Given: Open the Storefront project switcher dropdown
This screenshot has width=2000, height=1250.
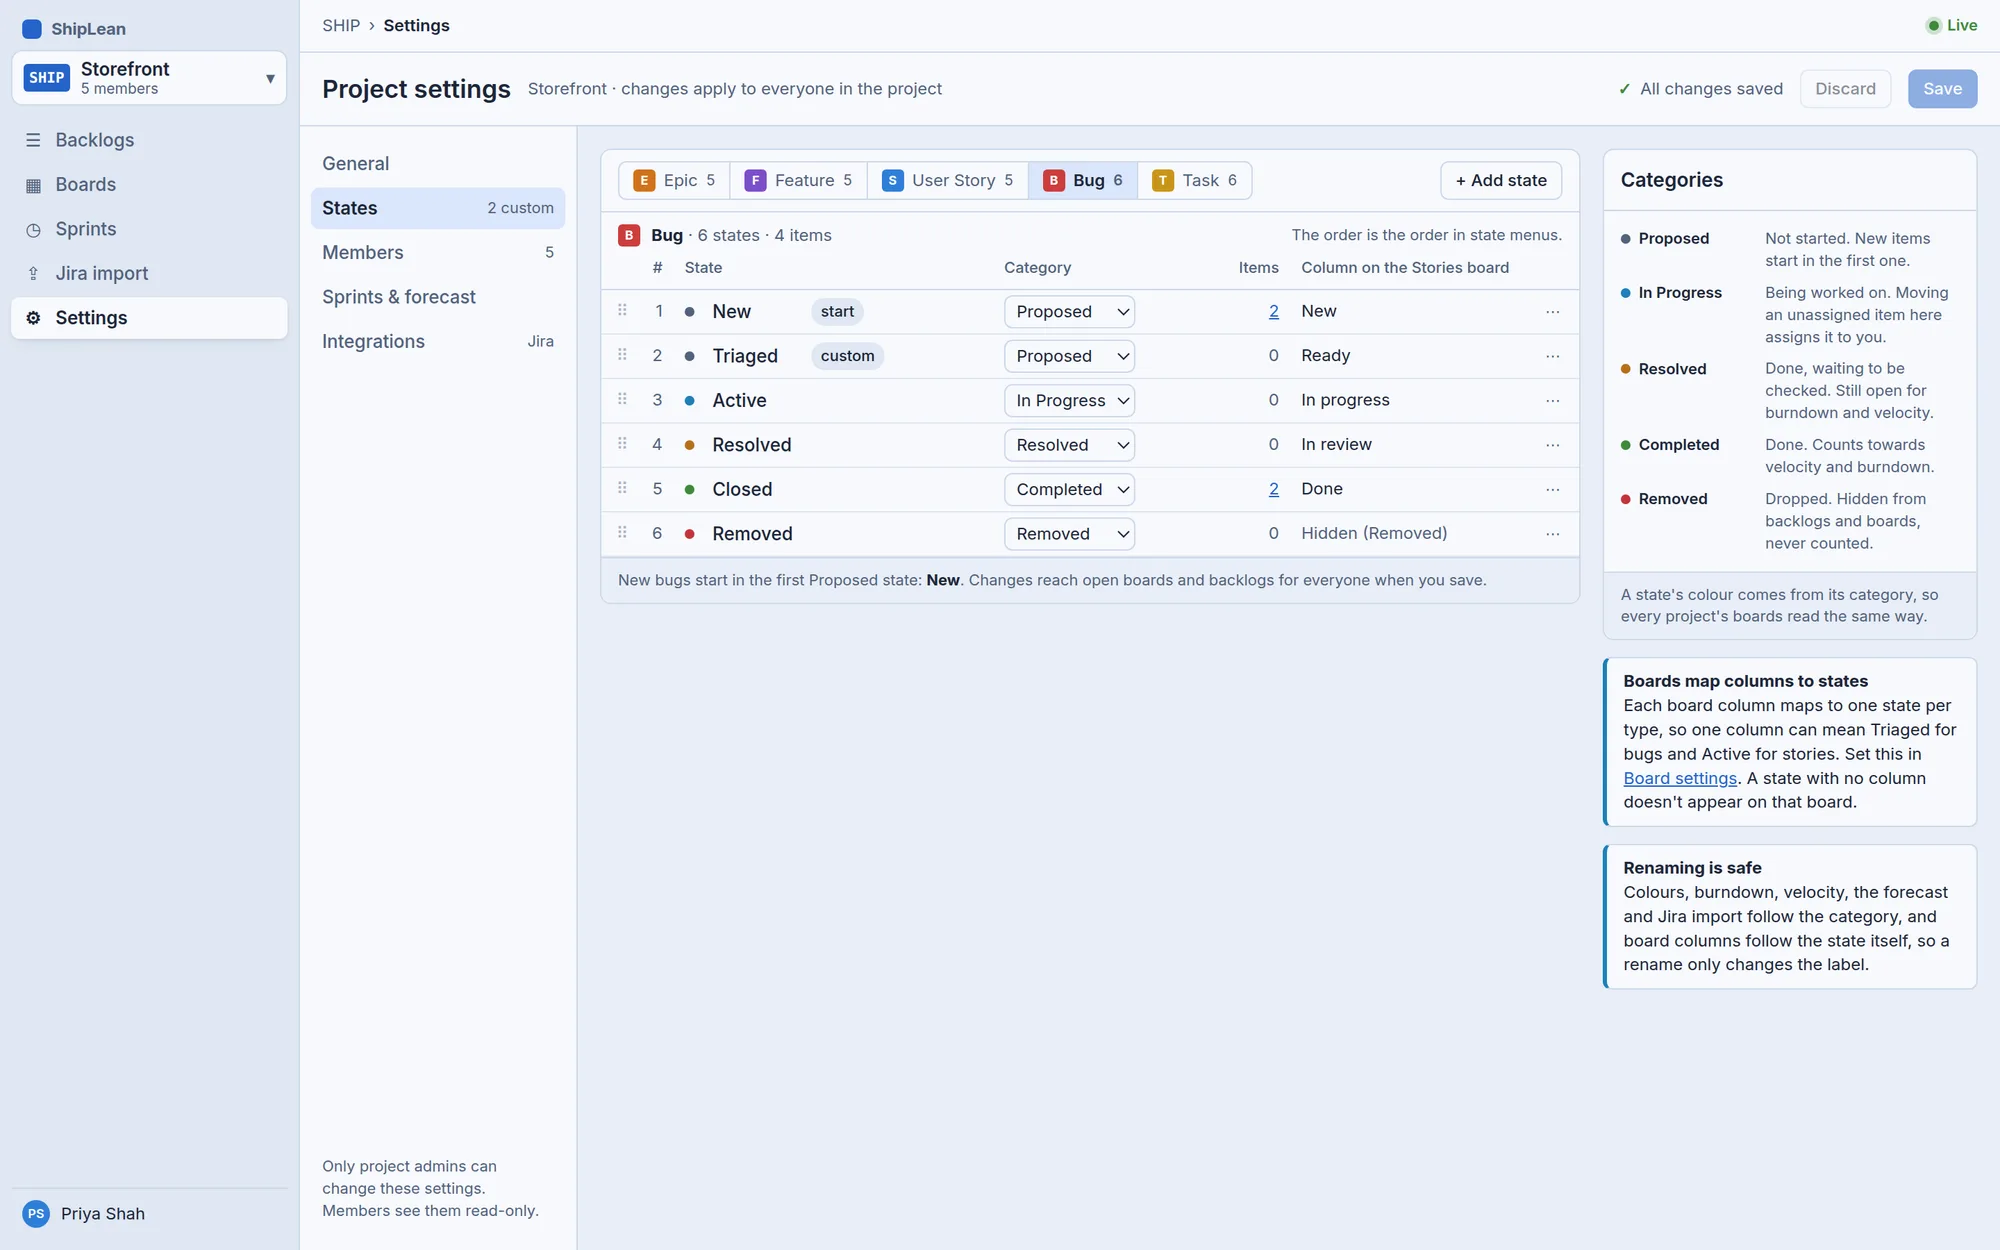Looking at the screenshot, I should pyautogui.click(x=149, y=78).
